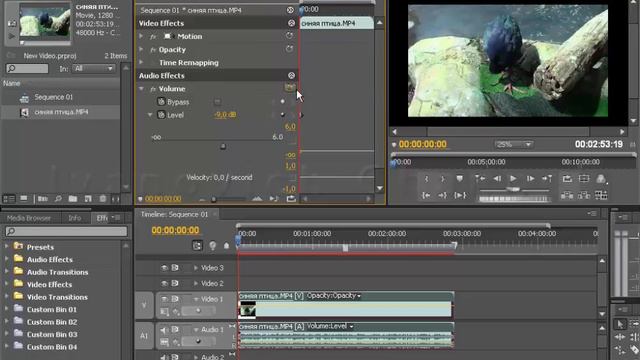Image resolution: width=640 pixels, height=360 pixels.
Task: Click the Set Encore Chapter Marker icon
Action: pyautogui.click(x=212, y=245)
